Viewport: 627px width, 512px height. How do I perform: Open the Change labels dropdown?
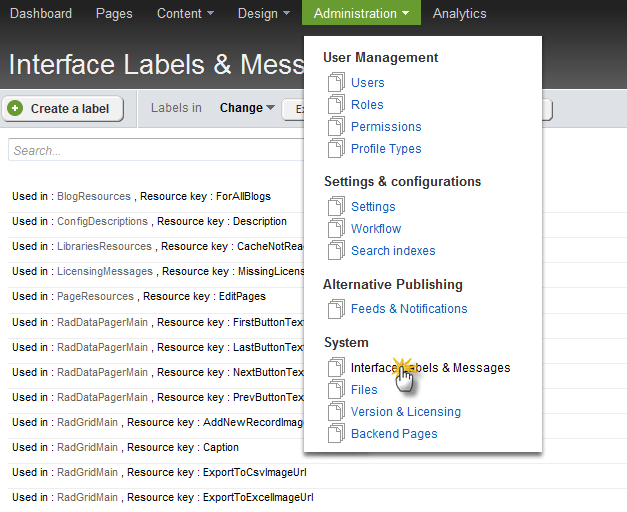[247, 108]
